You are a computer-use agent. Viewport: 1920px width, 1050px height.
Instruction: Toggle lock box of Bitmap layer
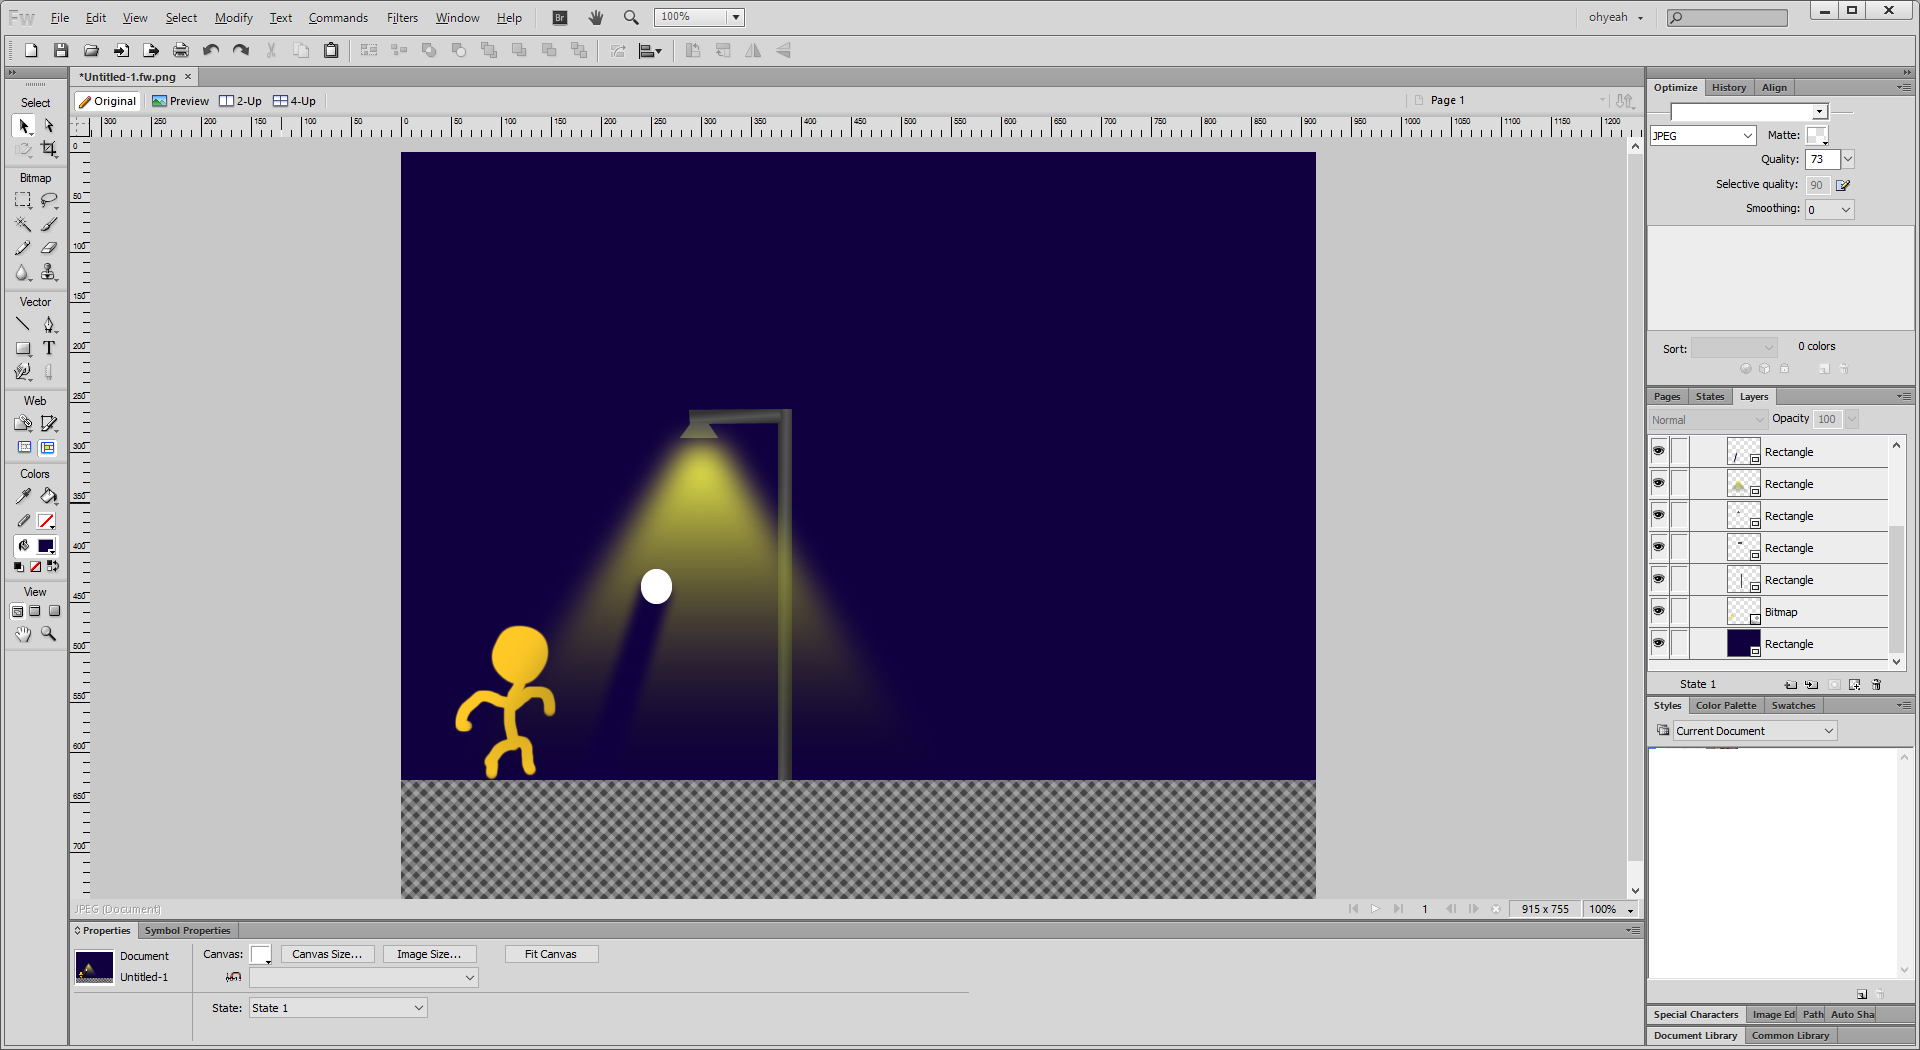(x=1680, y=612)
